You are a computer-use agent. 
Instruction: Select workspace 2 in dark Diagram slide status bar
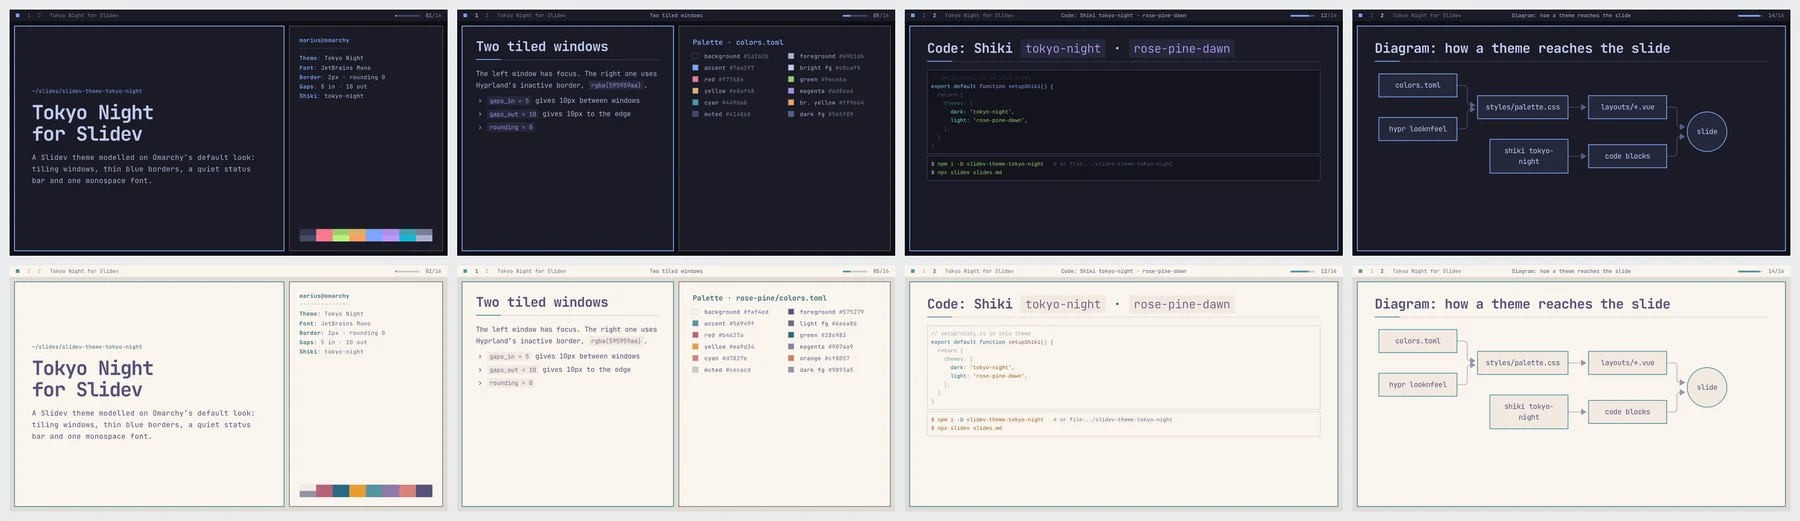coord(1382,16)
